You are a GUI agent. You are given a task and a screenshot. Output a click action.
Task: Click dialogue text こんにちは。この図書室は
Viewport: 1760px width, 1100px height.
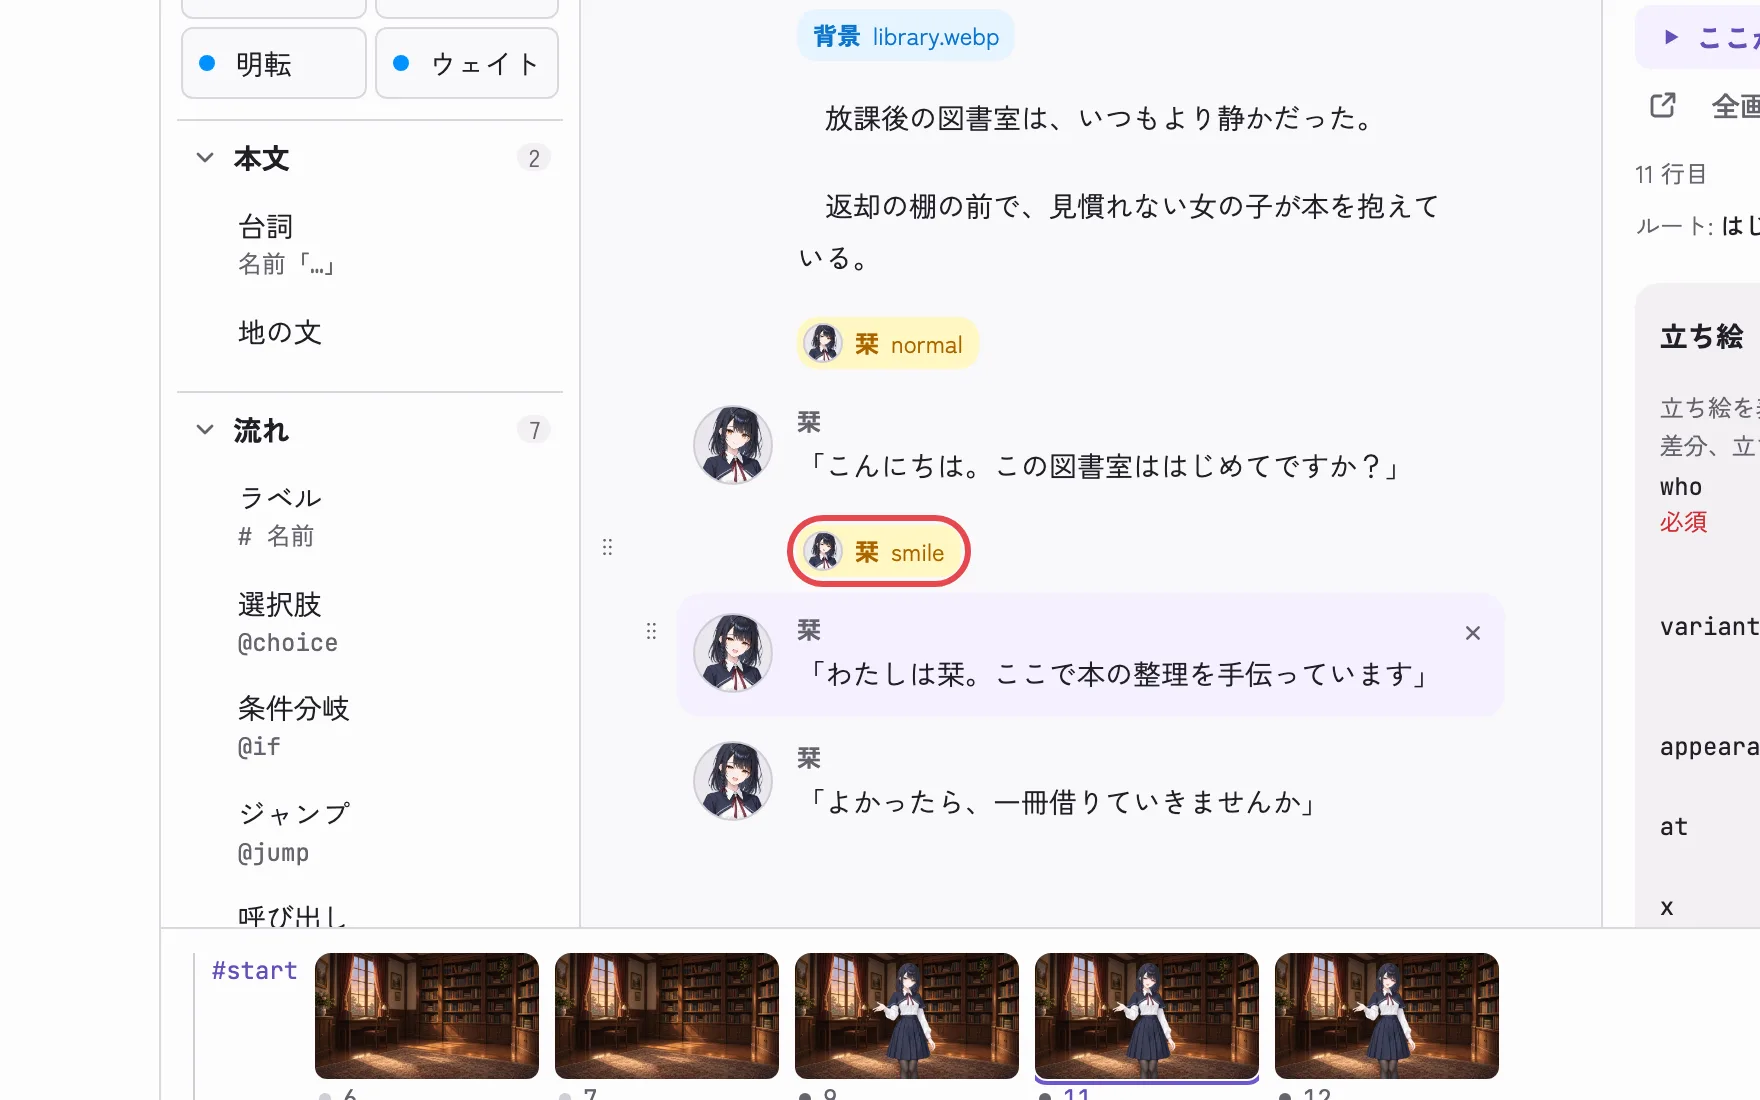[1102, 466]
